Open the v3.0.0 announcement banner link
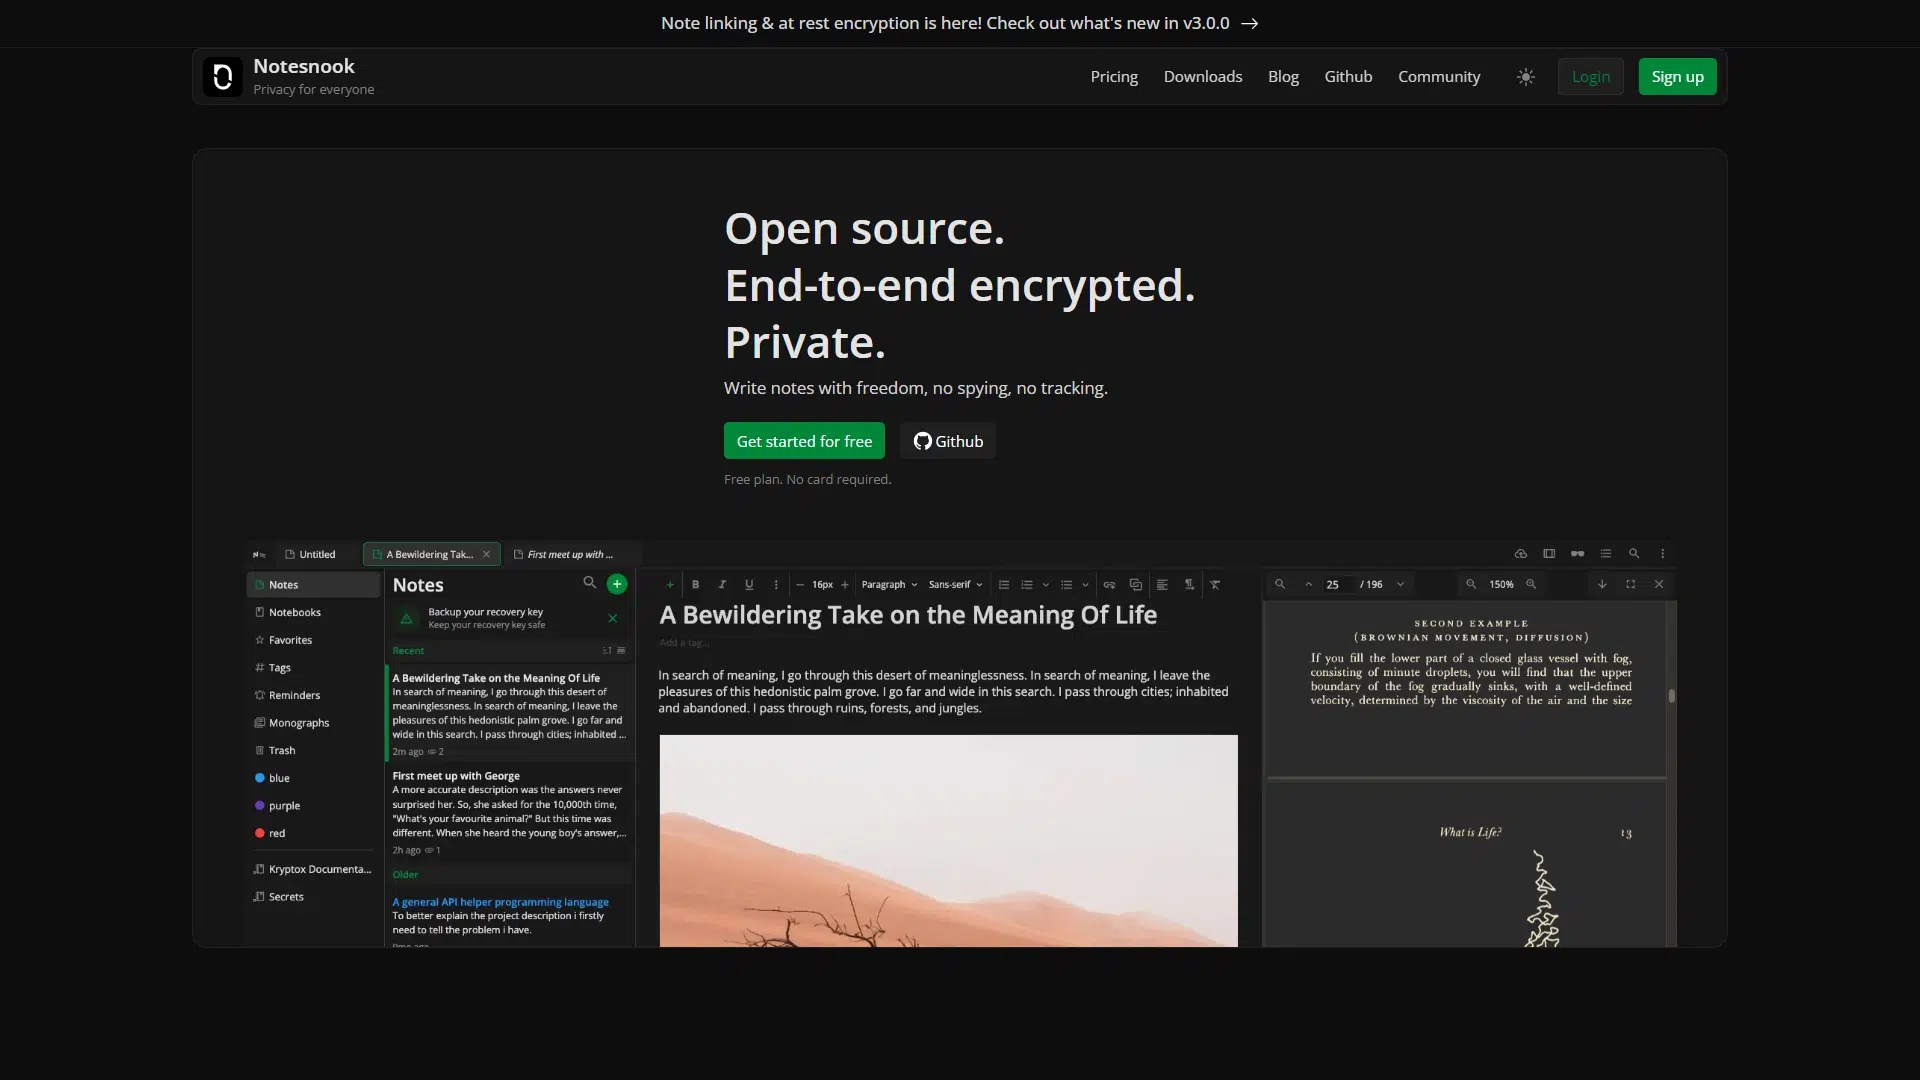 click(959, 23)
